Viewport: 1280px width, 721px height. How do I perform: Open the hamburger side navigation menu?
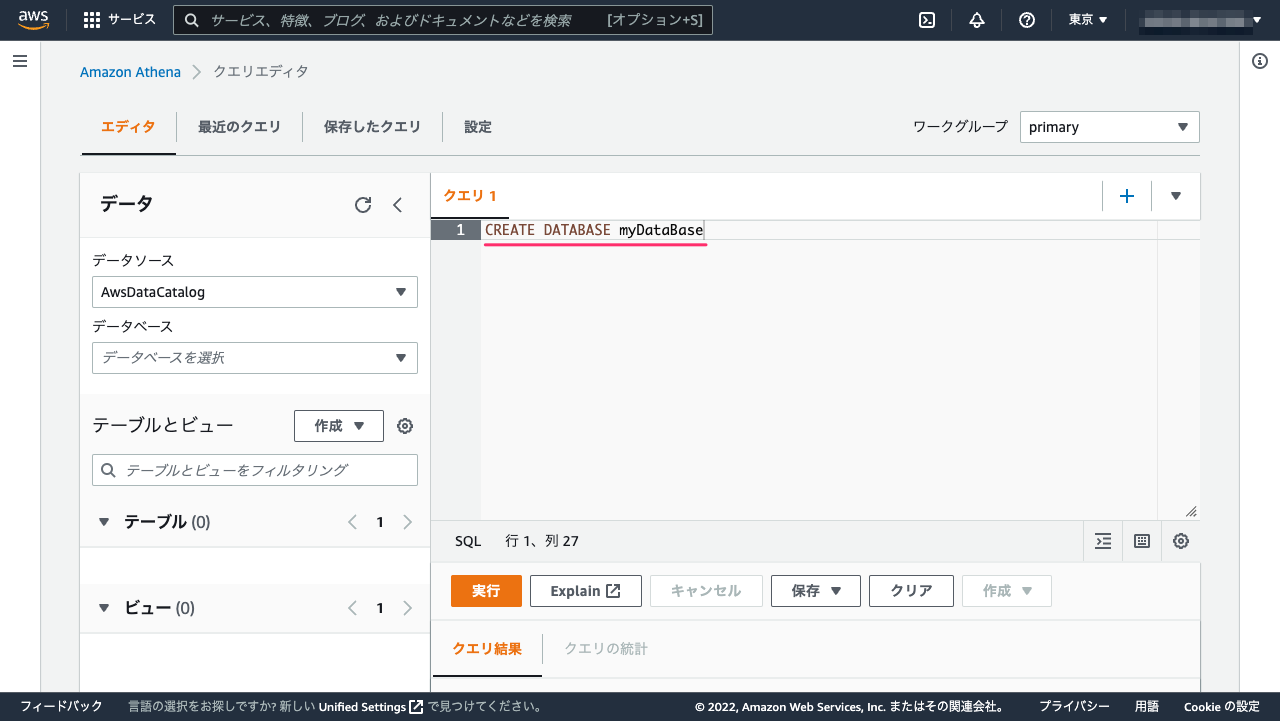(20, 62)
